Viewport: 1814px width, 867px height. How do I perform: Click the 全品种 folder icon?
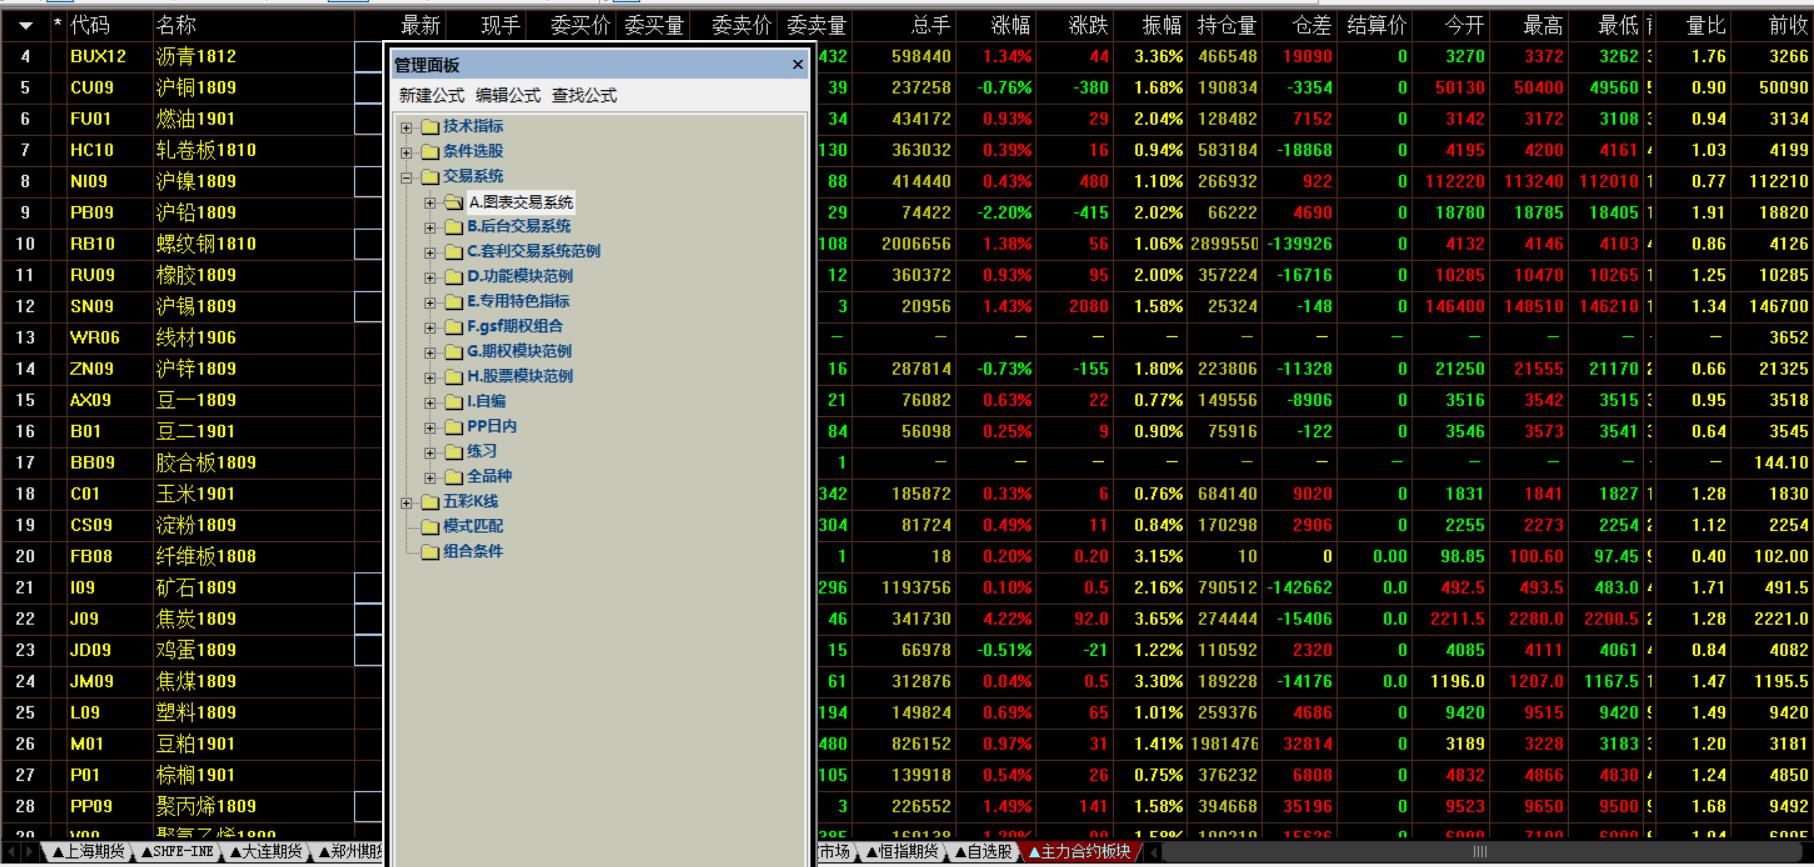[x=455, y=477]
